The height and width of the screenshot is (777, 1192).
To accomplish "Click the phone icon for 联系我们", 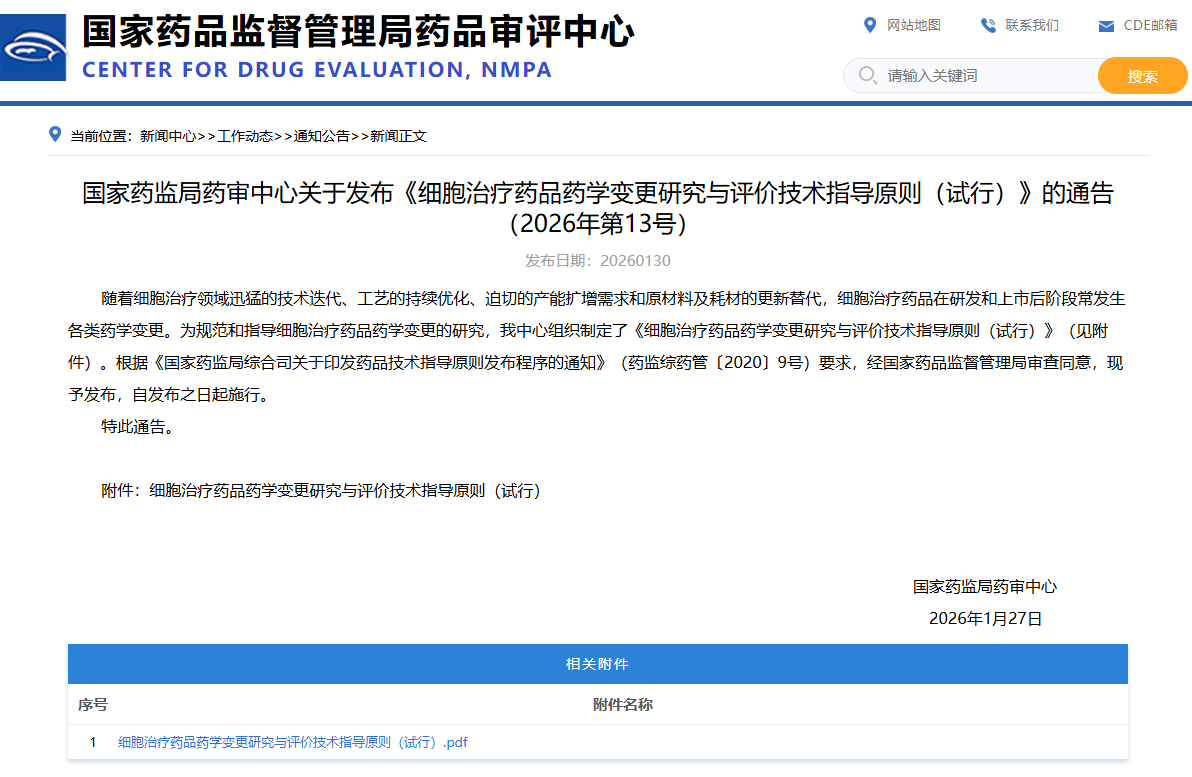I will pyautogui.click(x=988, y=25).
